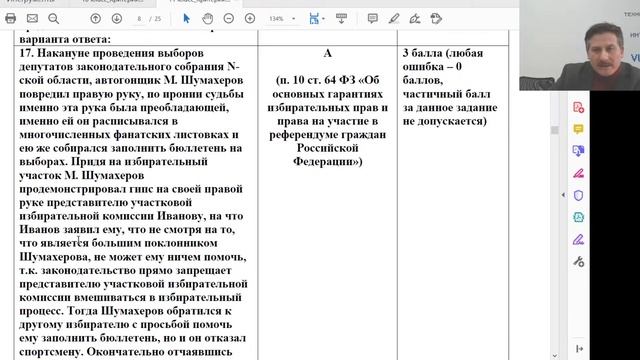
Task: Click the answer cell letter 'А'
Action: coord(327,53)
